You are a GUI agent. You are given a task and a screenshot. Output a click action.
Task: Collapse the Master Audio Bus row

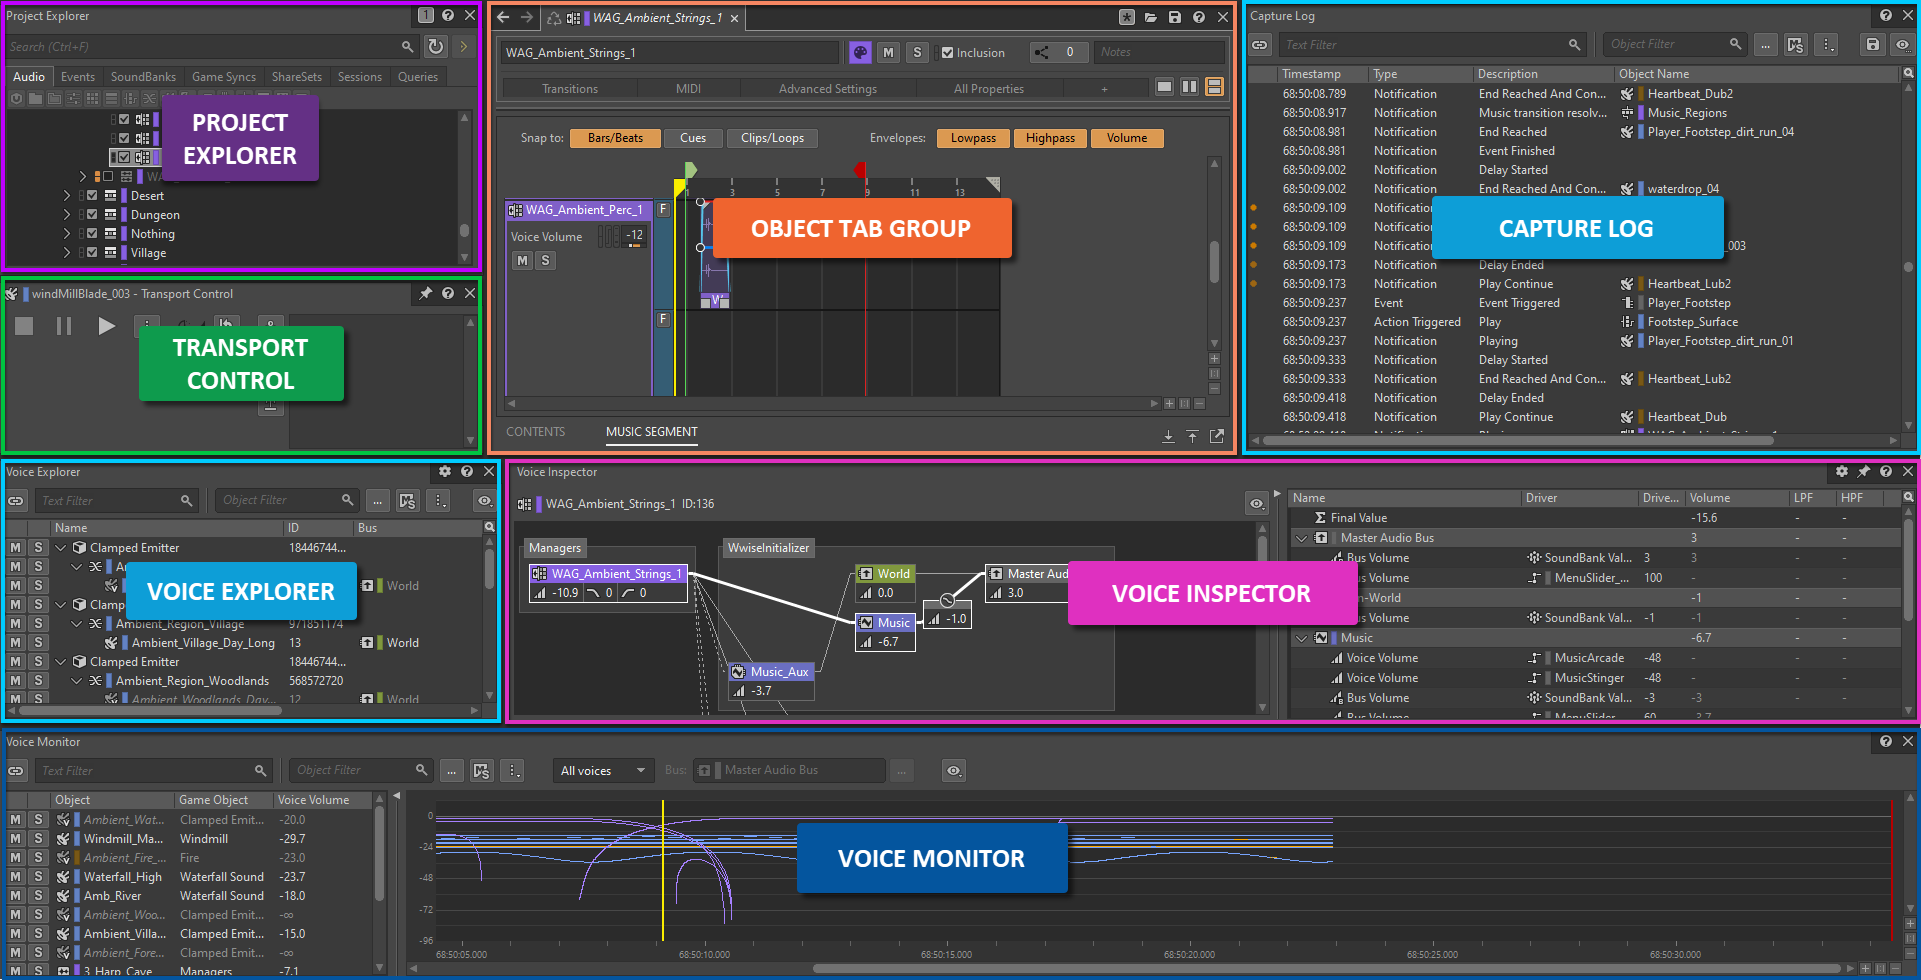point(1301,538)
